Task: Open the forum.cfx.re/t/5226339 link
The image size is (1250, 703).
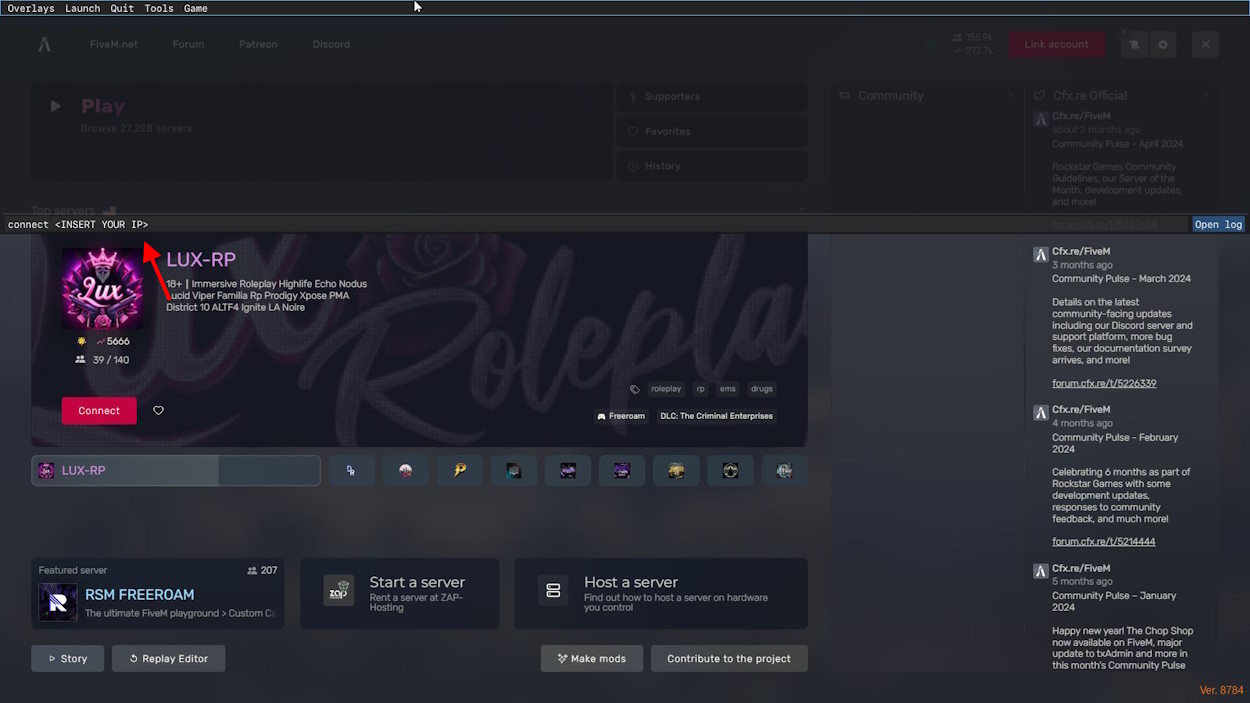Action: (x=1103, y=383)
